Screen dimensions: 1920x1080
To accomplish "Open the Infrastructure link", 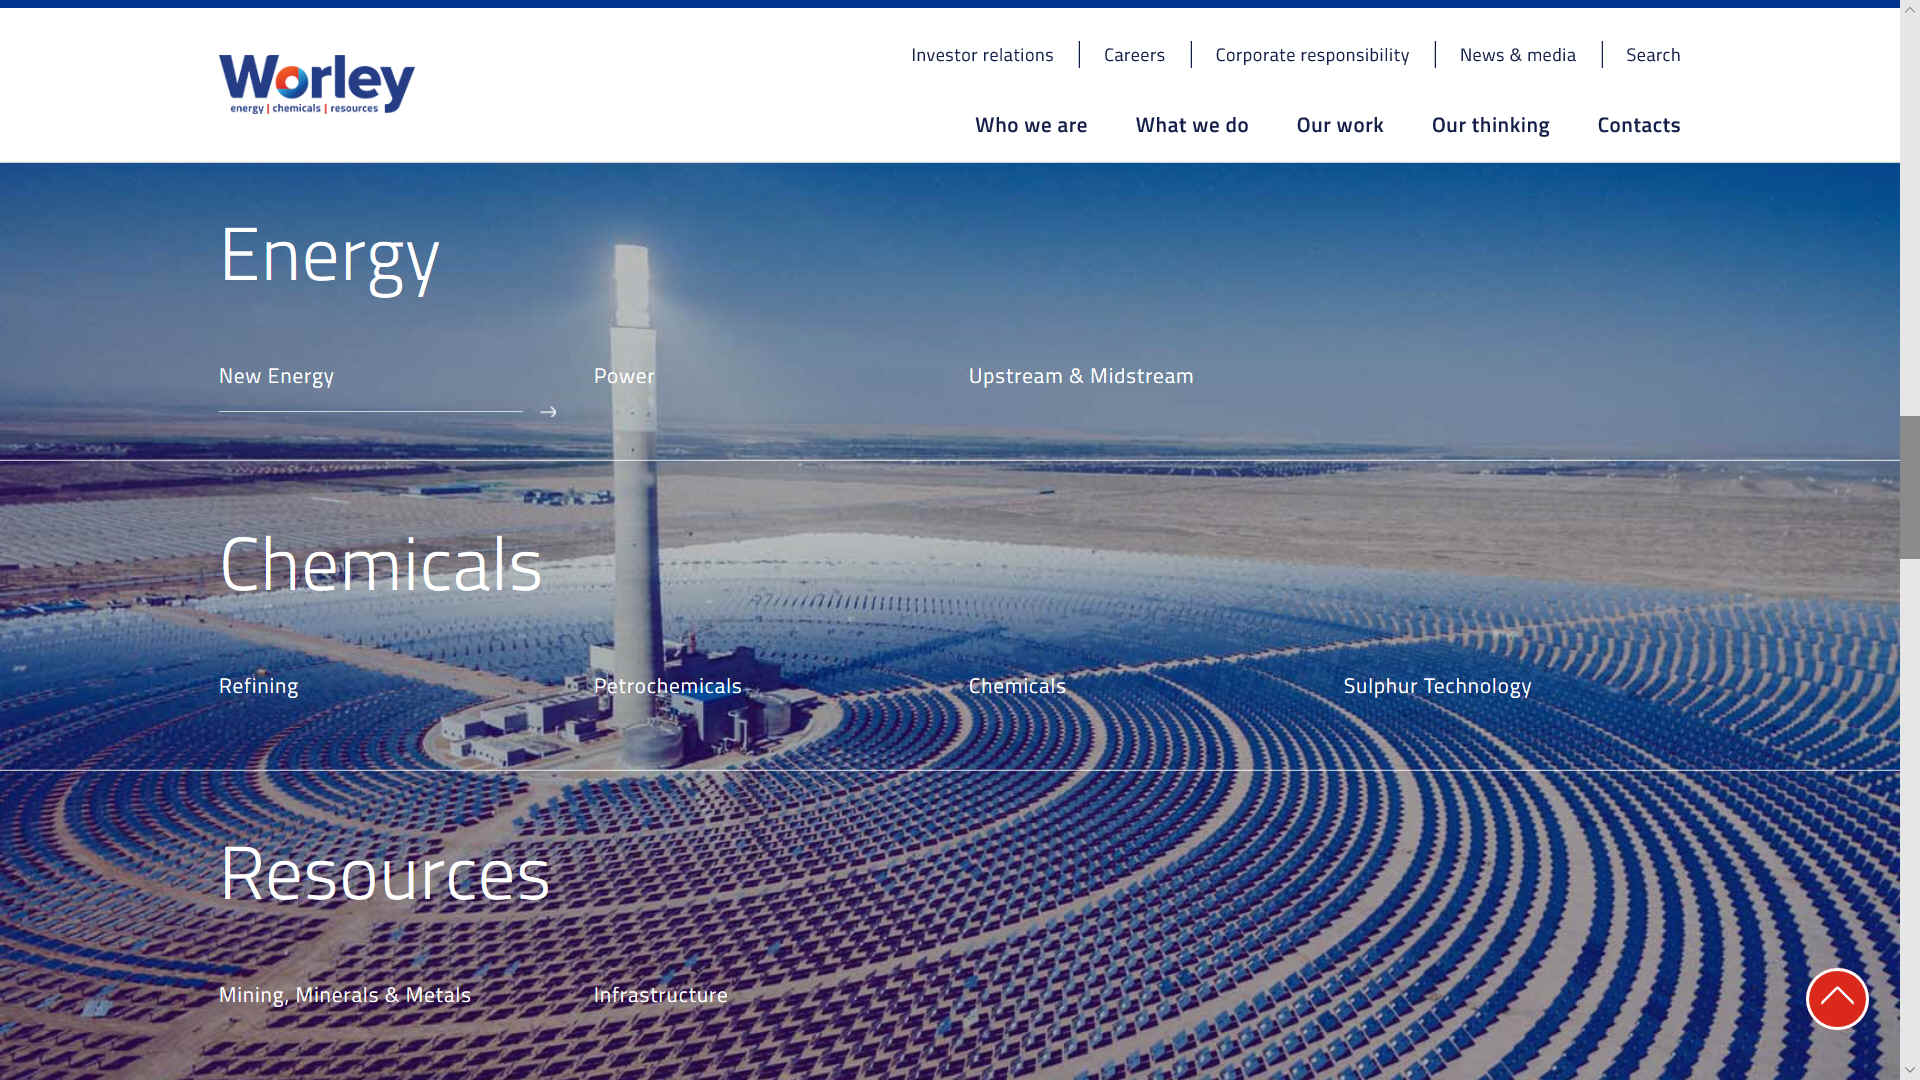I will [660, 995].
